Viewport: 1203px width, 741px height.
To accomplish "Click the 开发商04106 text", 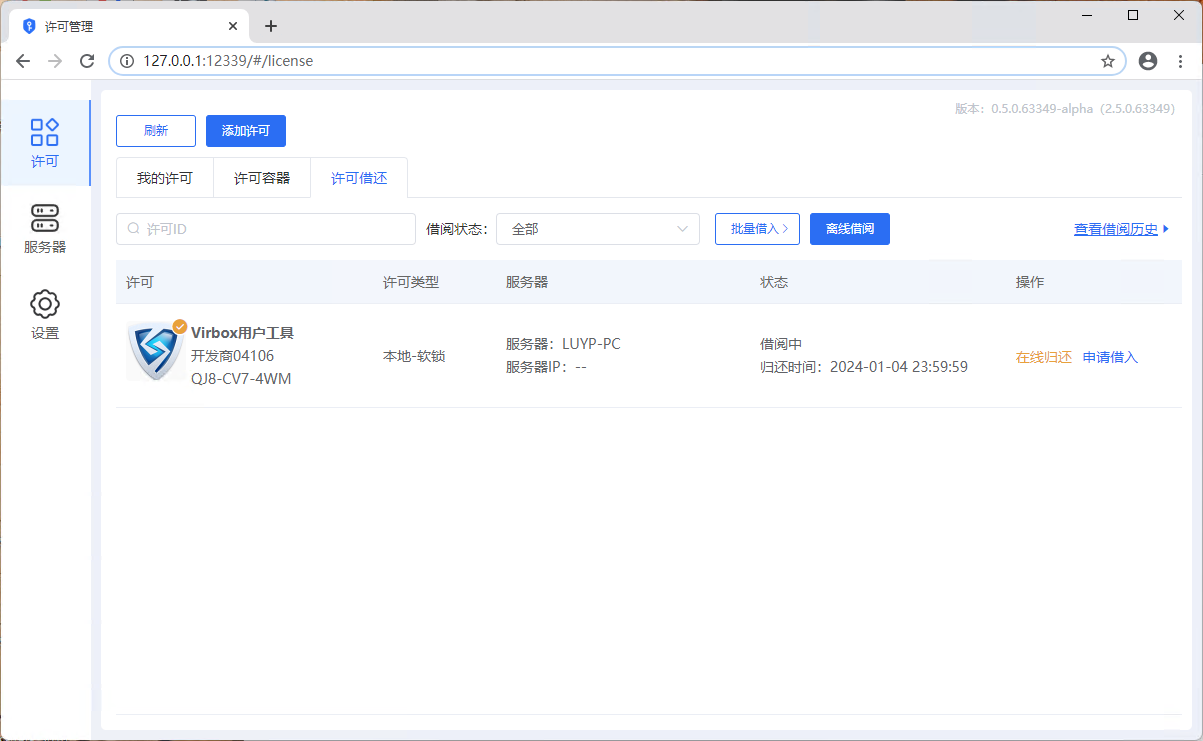I will tap(232, 355).
